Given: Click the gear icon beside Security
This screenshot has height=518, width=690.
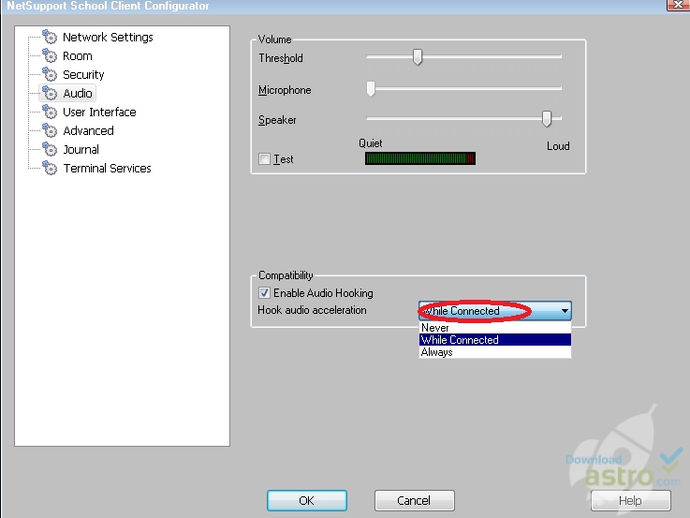Looking at the screenshot, I should (49, 74).
